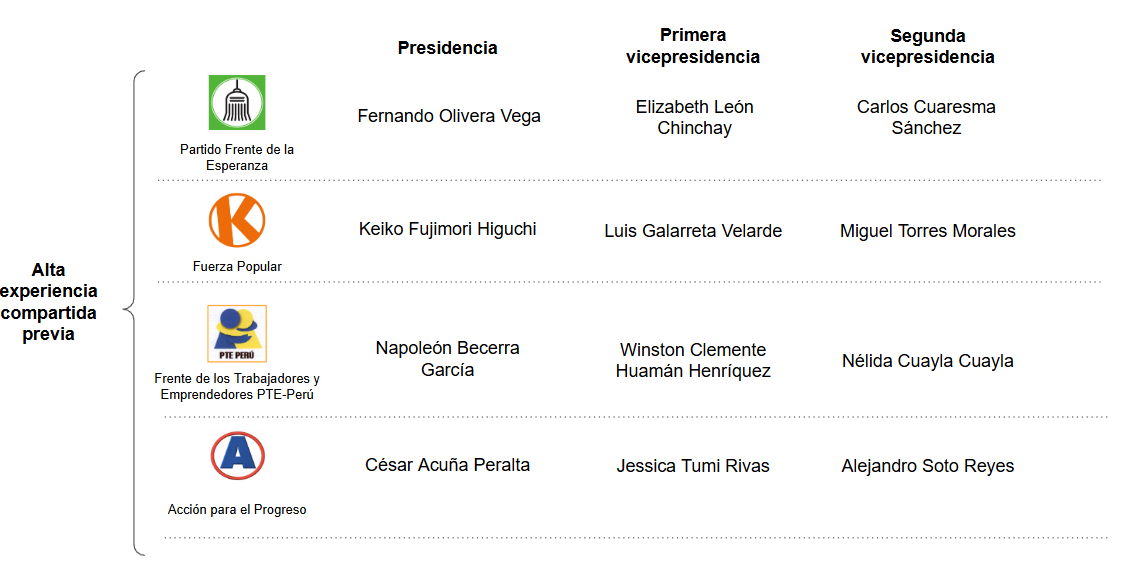Click Nélida Cuayla Cuayla text

point(927,361)
